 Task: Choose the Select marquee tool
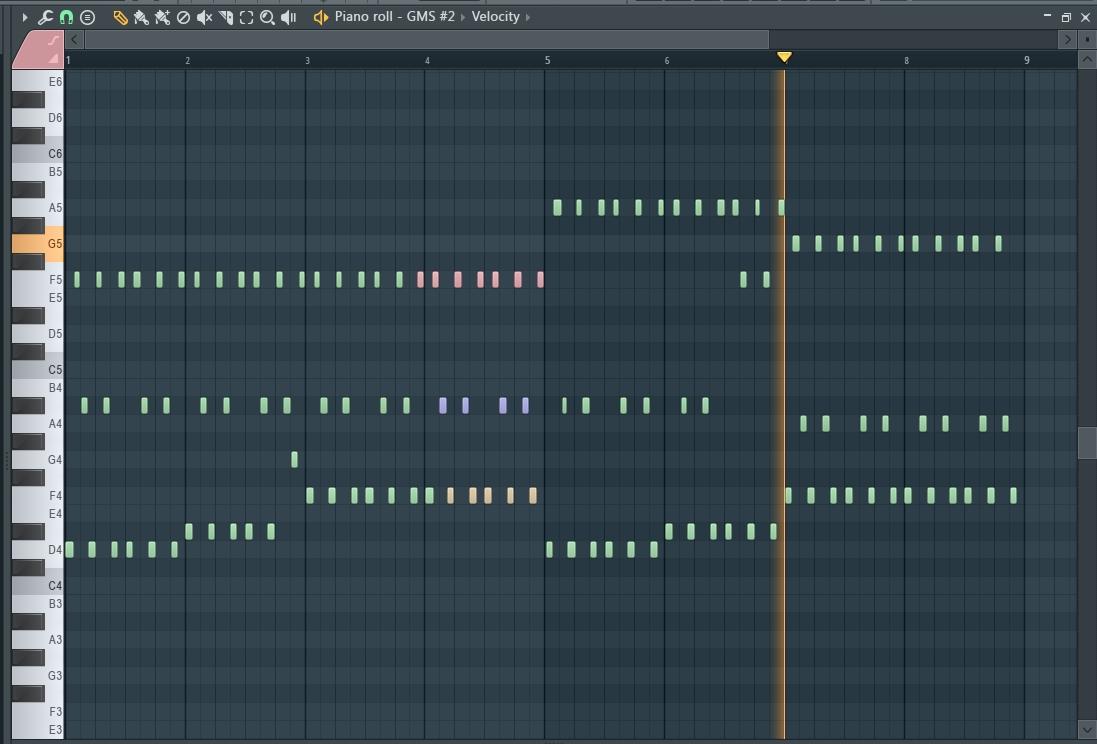[246, 17]
